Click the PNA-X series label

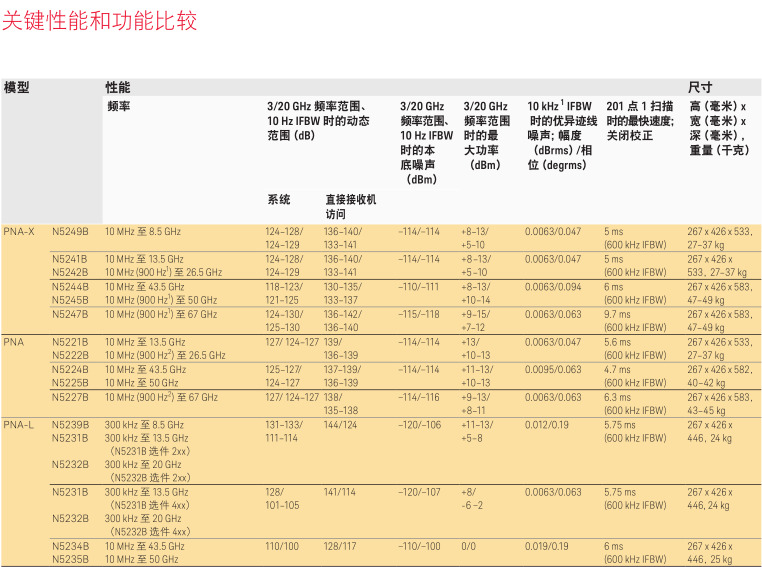coord(19,231)
